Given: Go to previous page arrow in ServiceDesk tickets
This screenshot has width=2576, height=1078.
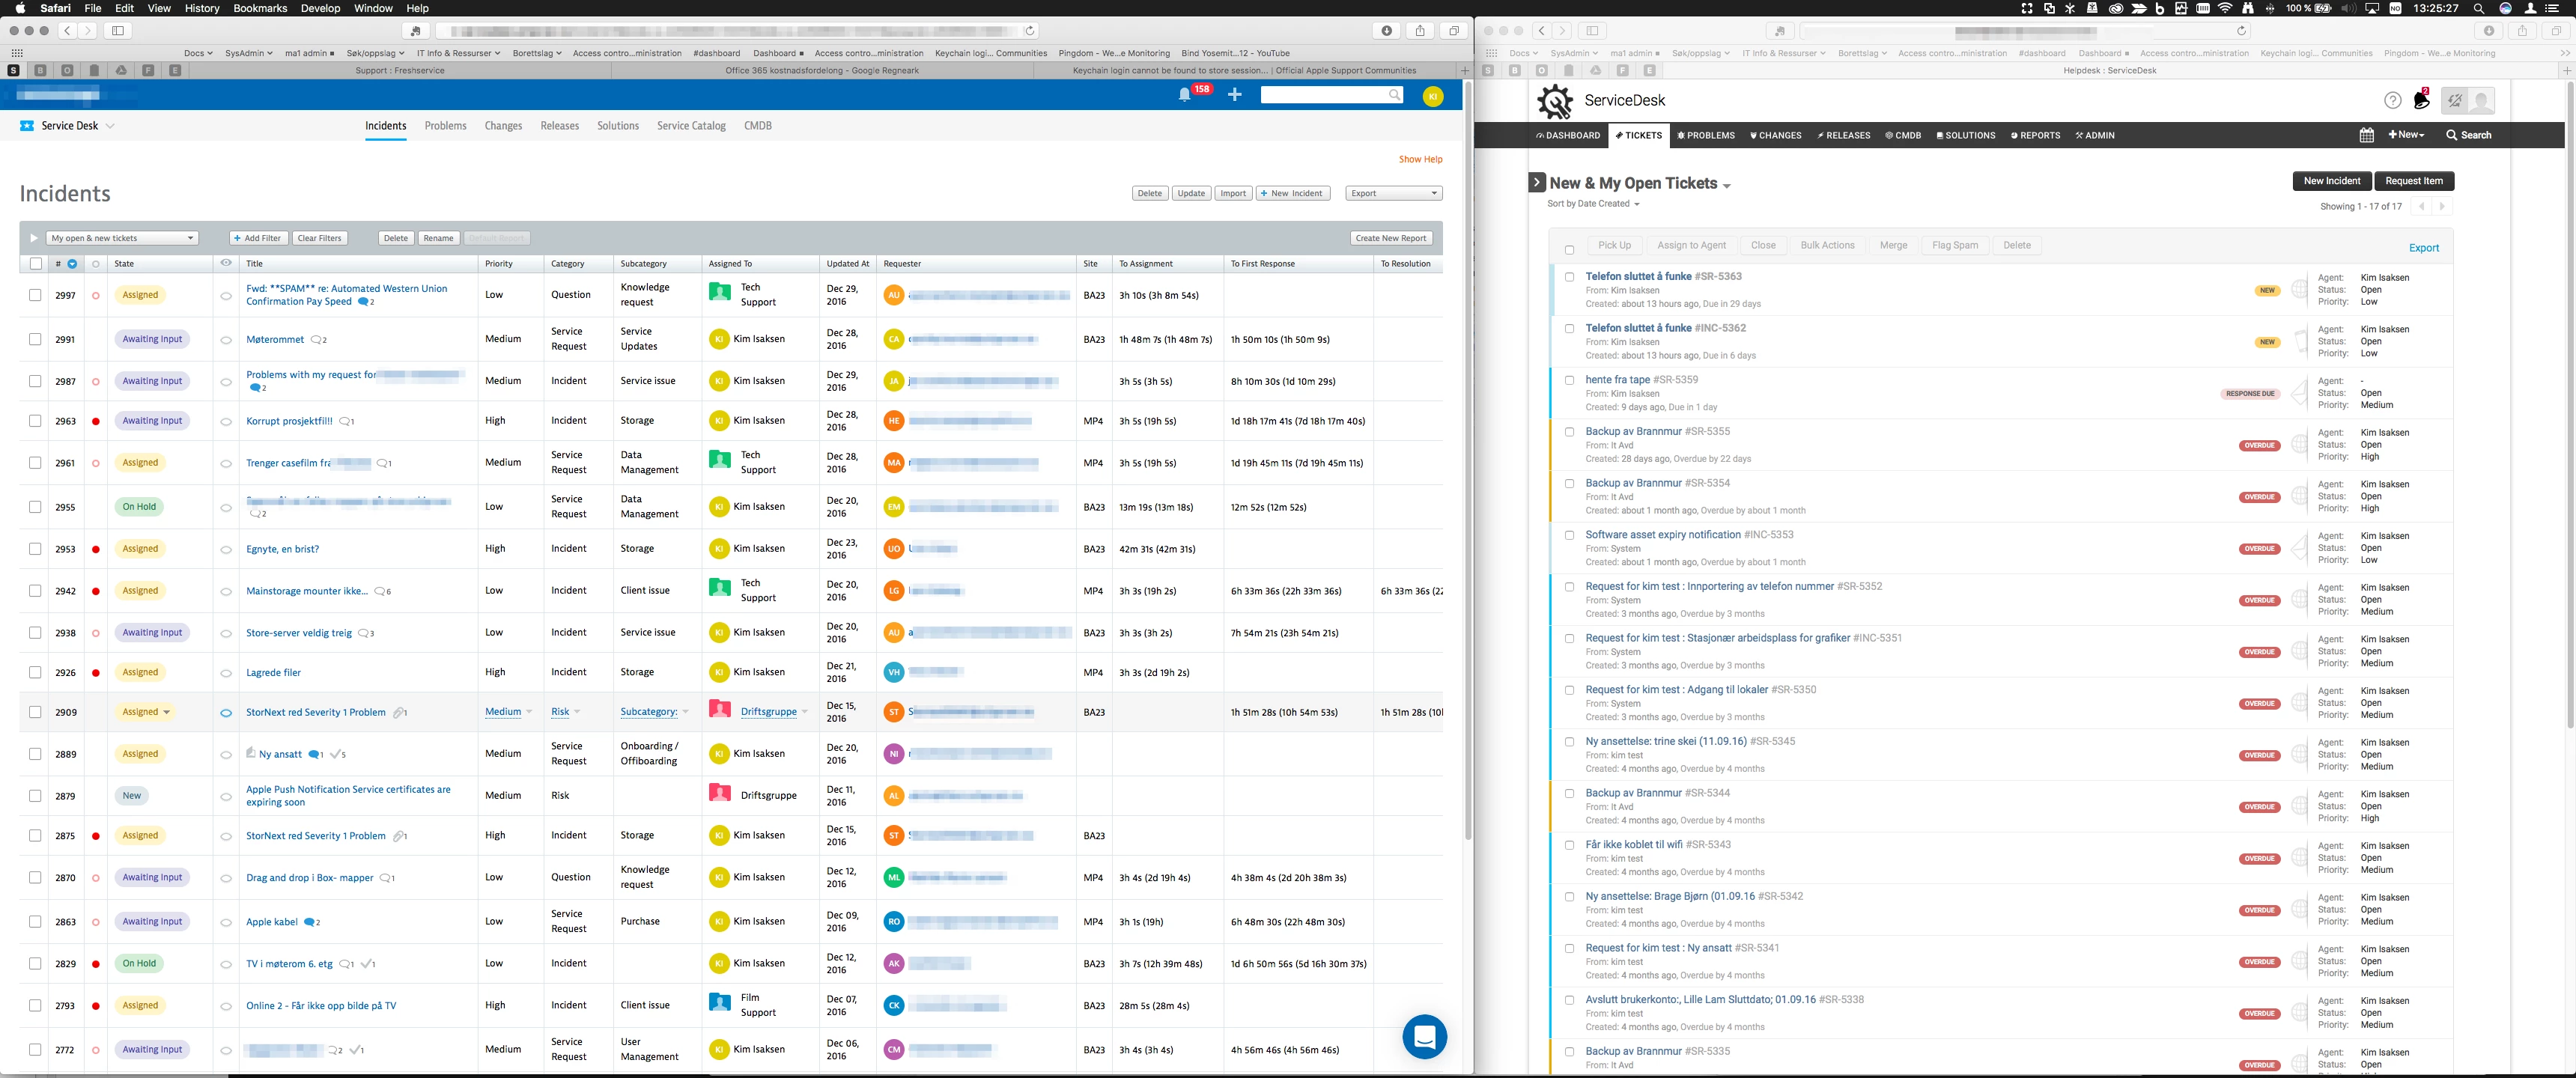Looking at the screenshot, I should (x=2421, y=206).
